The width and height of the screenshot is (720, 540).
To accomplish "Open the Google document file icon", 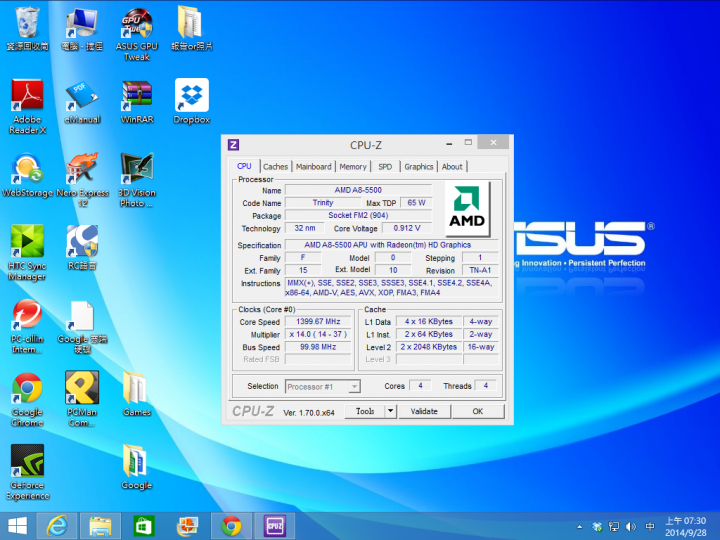I will coord(82,327).
